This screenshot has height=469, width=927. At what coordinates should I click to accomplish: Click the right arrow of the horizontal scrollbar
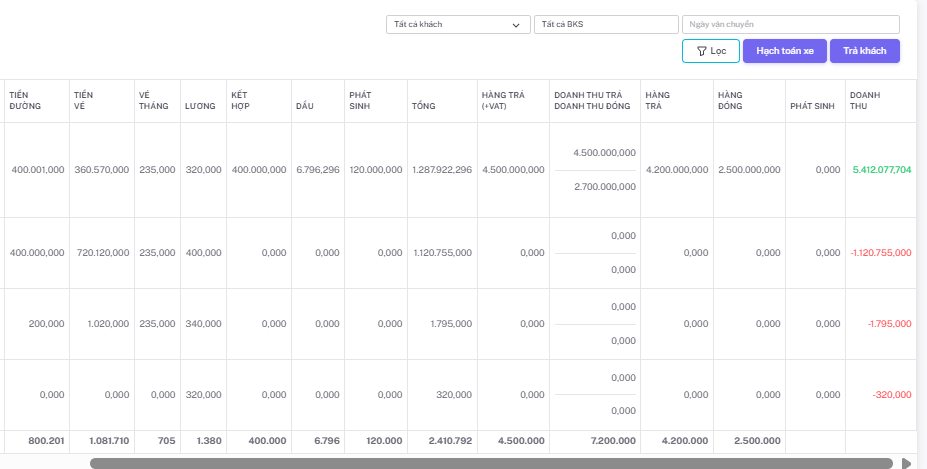pos(906,463)
